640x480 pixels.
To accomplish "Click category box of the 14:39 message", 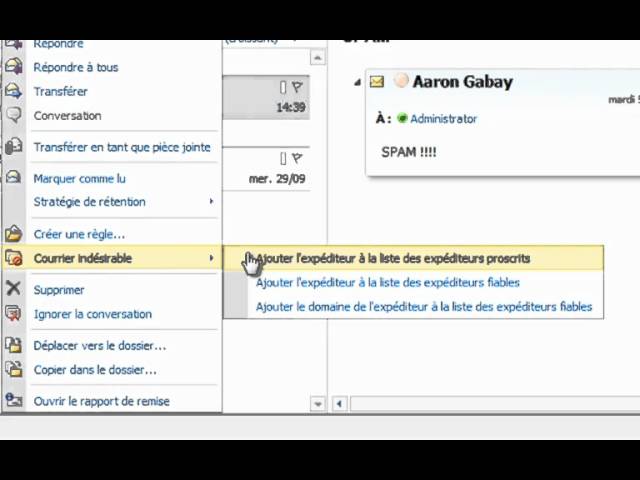I will pyautogui.click(x=283, y=87).
